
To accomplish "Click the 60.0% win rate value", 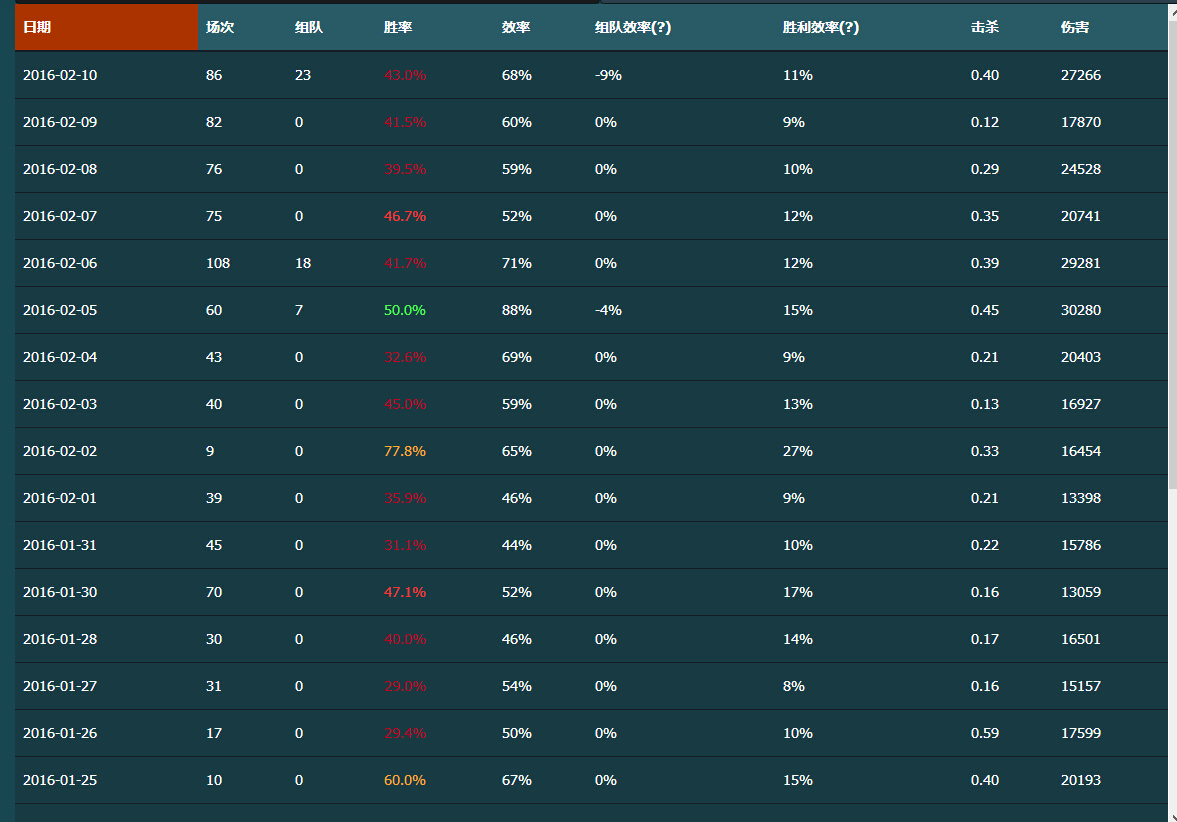I will [405, 780].
